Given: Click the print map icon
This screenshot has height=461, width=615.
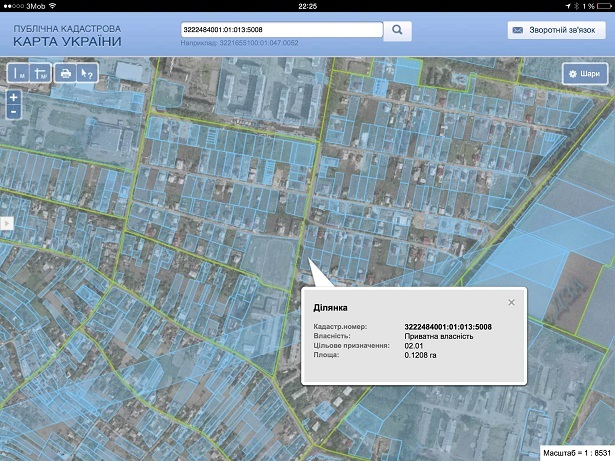Looking at the screenshot, I should (66, 73).
